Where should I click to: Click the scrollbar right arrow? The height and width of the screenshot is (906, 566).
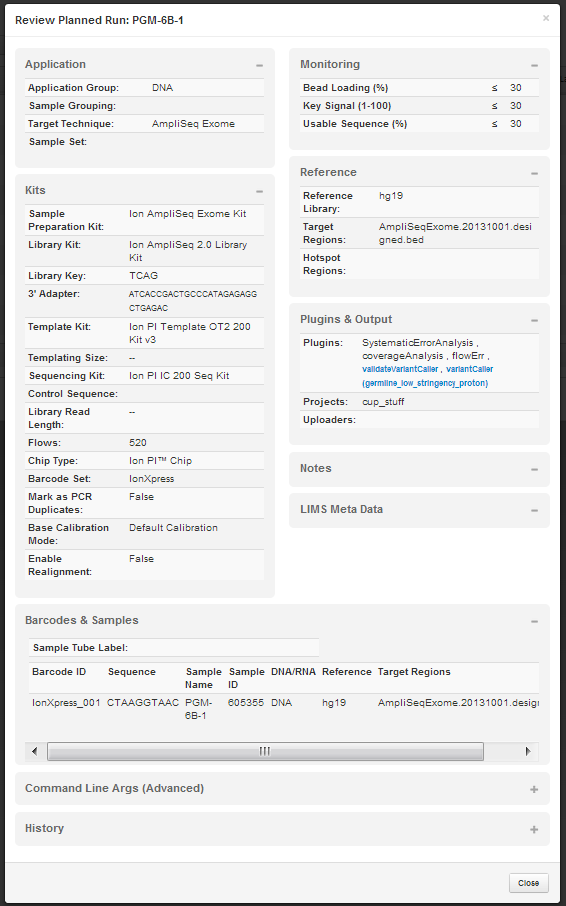click(x=527, y=751)
